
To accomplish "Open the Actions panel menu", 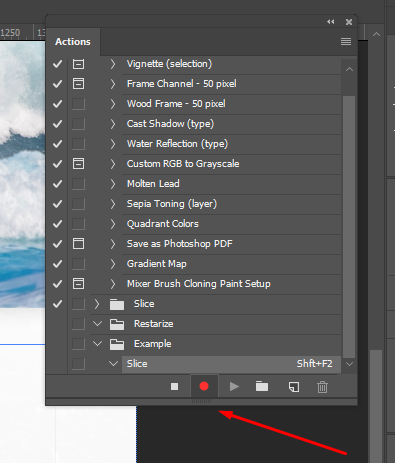I will tap(346, 41).
